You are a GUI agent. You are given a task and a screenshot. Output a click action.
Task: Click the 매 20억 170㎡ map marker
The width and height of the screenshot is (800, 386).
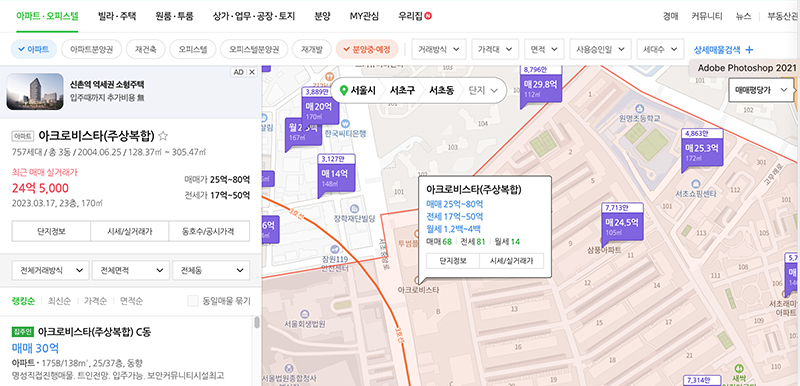pyautogui.click(x=321, y=107)
